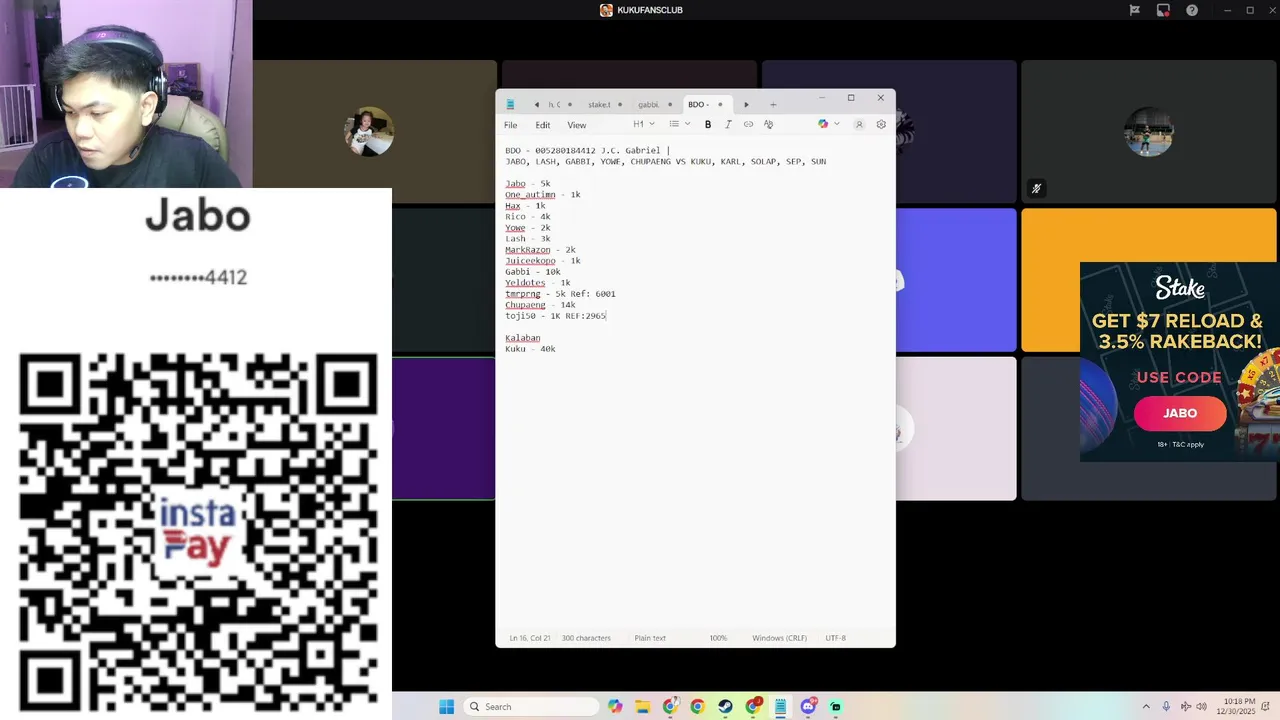Click Windows (CRLF) line ending indicator
The image size is (1280, 720).
779,638
